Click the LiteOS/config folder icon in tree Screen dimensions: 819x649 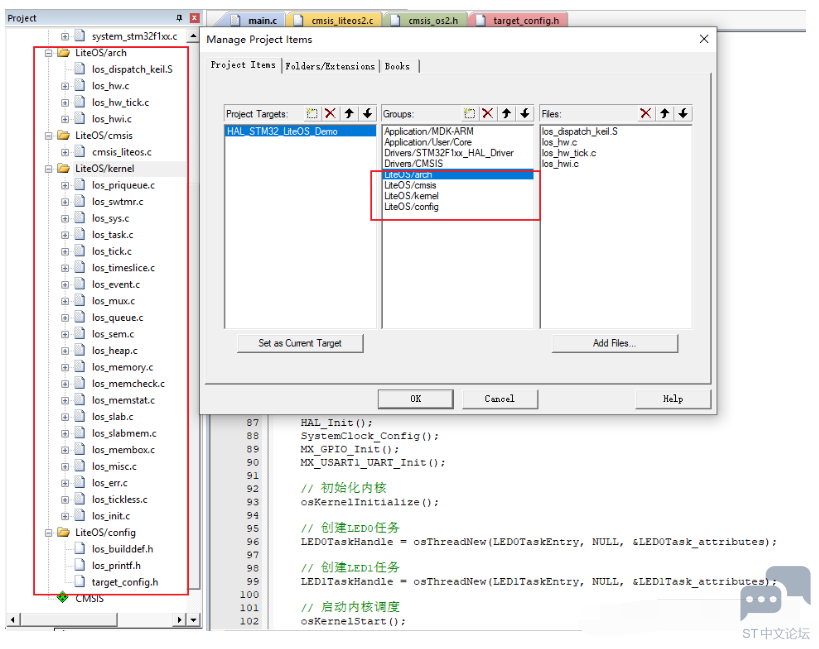[x=64, y=532]
